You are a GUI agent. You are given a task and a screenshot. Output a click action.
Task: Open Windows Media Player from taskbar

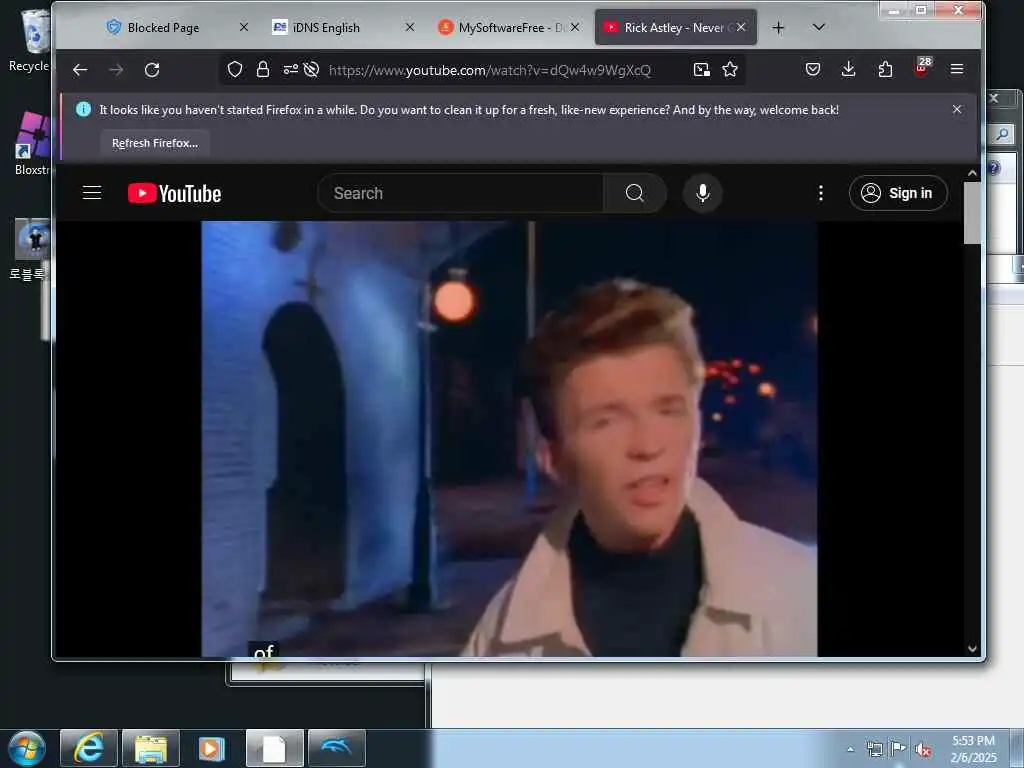[212, 748]
